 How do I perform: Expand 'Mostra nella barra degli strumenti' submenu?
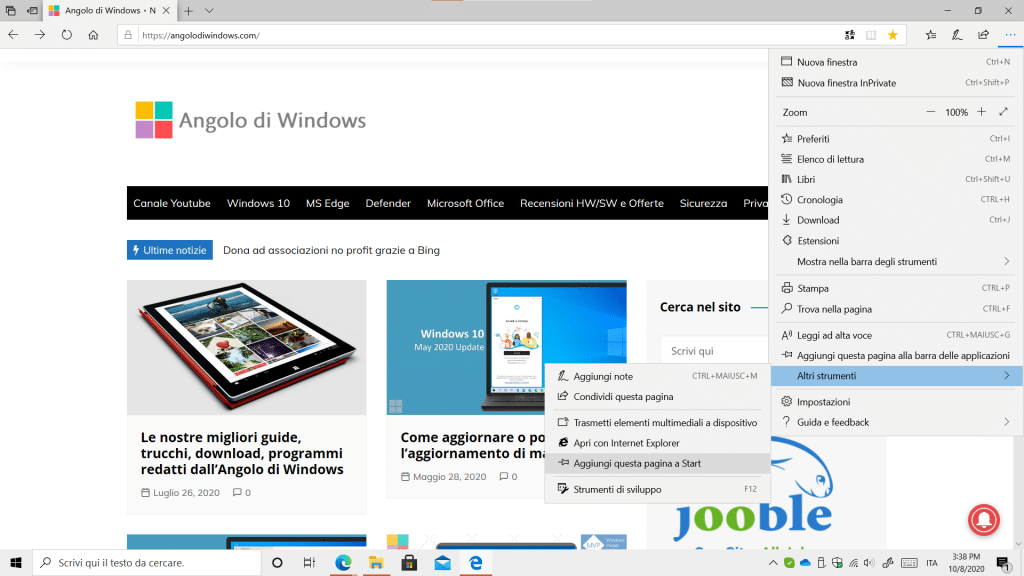tap(1006, 262)
